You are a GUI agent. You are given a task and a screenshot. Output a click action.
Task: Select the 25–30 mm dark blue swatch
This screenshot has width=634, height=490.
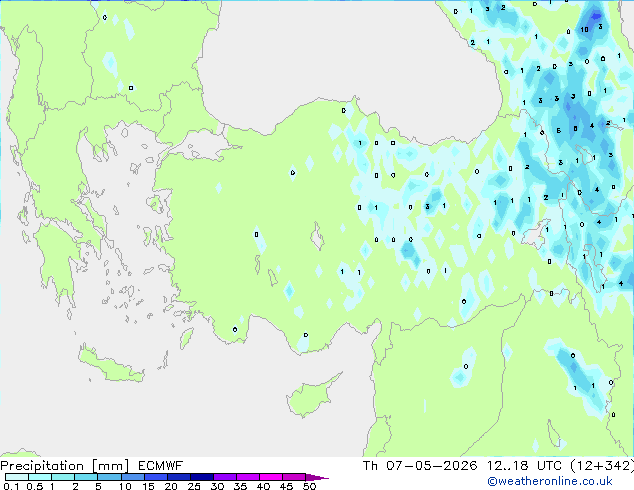pos(201,477)
